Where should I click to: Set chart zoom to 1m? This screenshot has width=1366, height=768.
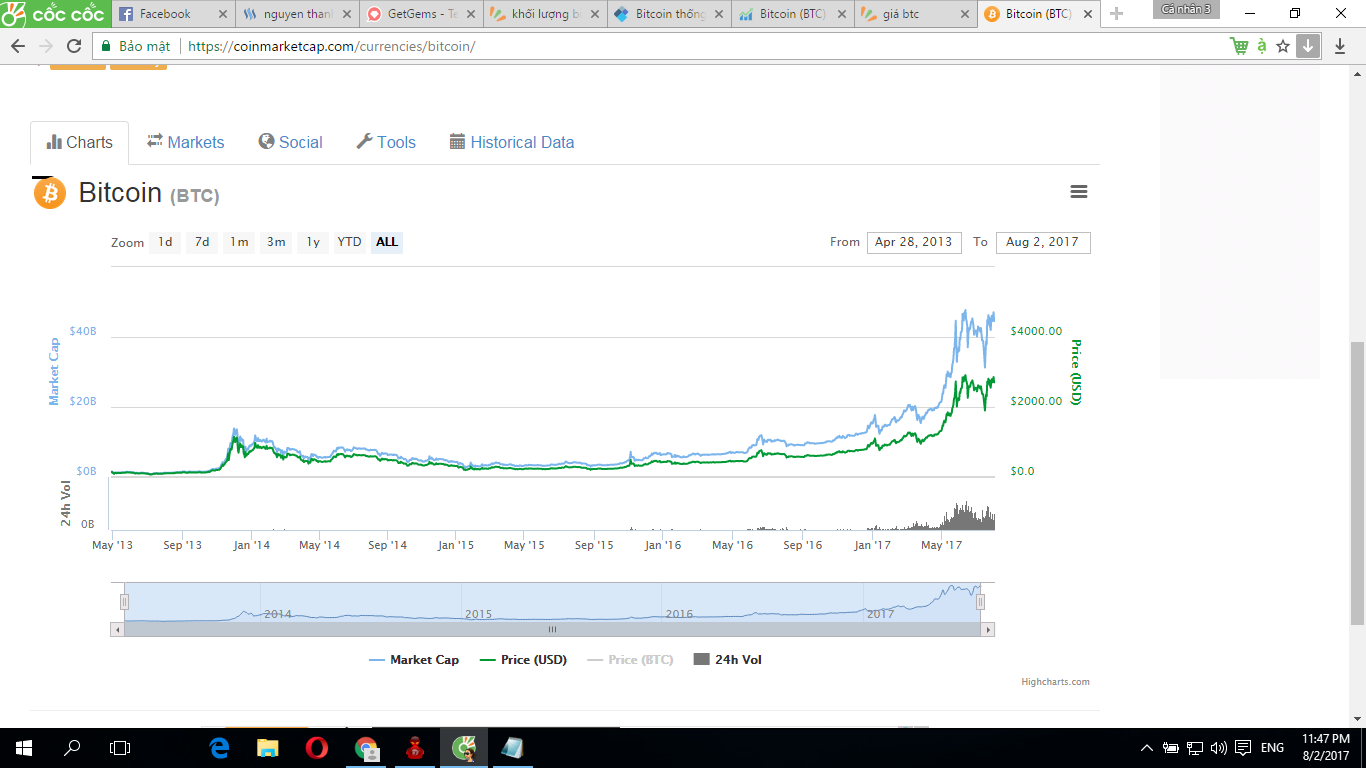tap(239, 242)
